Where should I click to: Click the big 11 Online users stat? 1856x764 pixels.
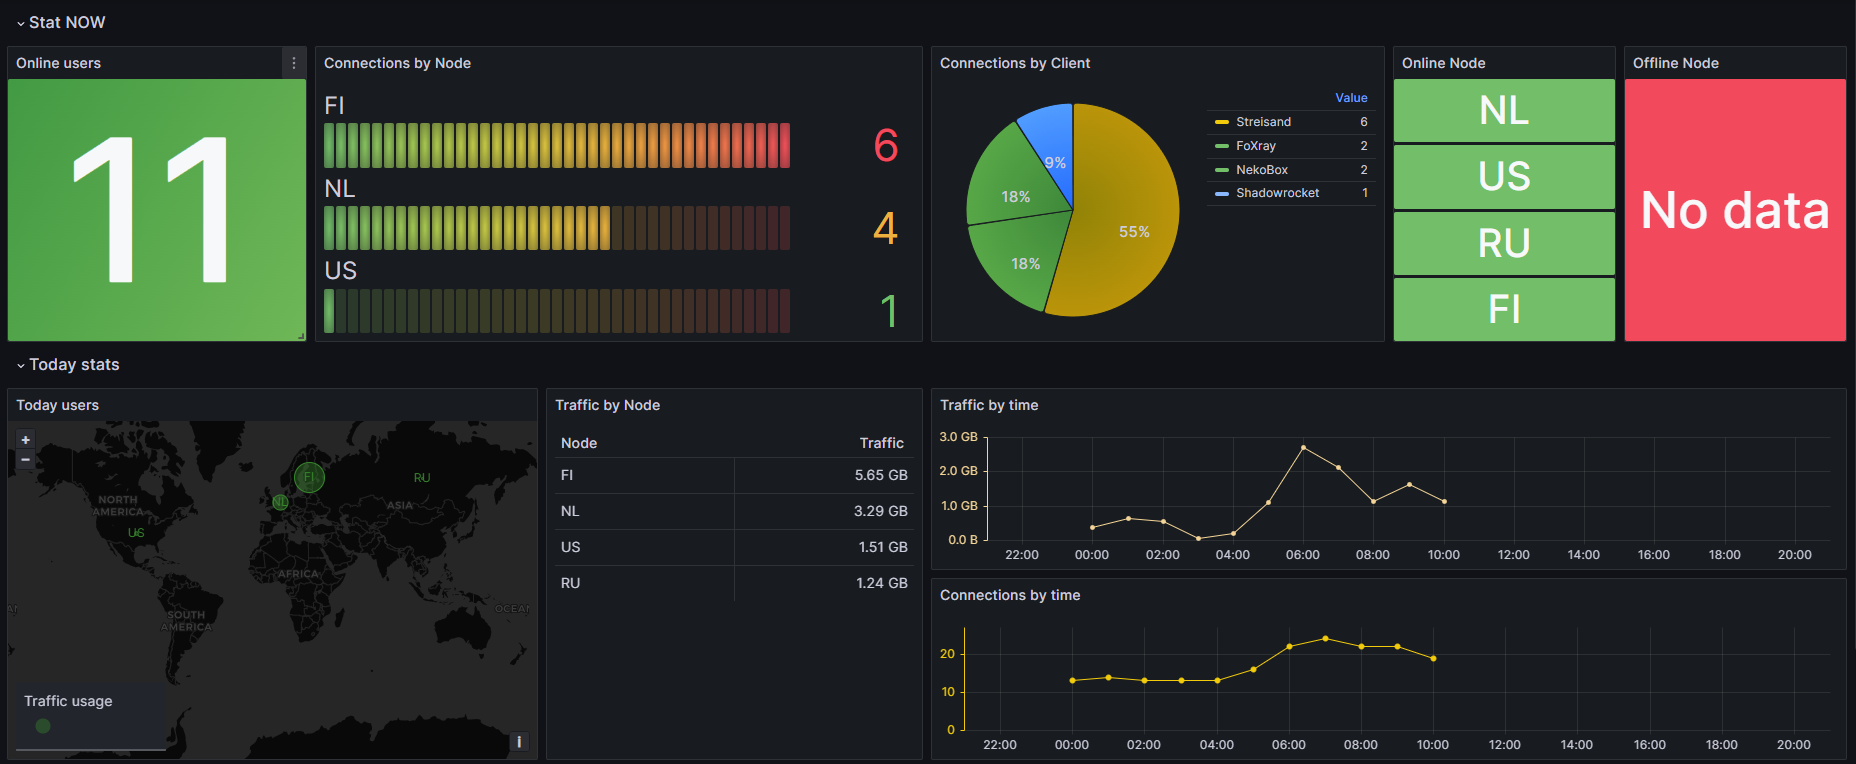coord(157,210)
